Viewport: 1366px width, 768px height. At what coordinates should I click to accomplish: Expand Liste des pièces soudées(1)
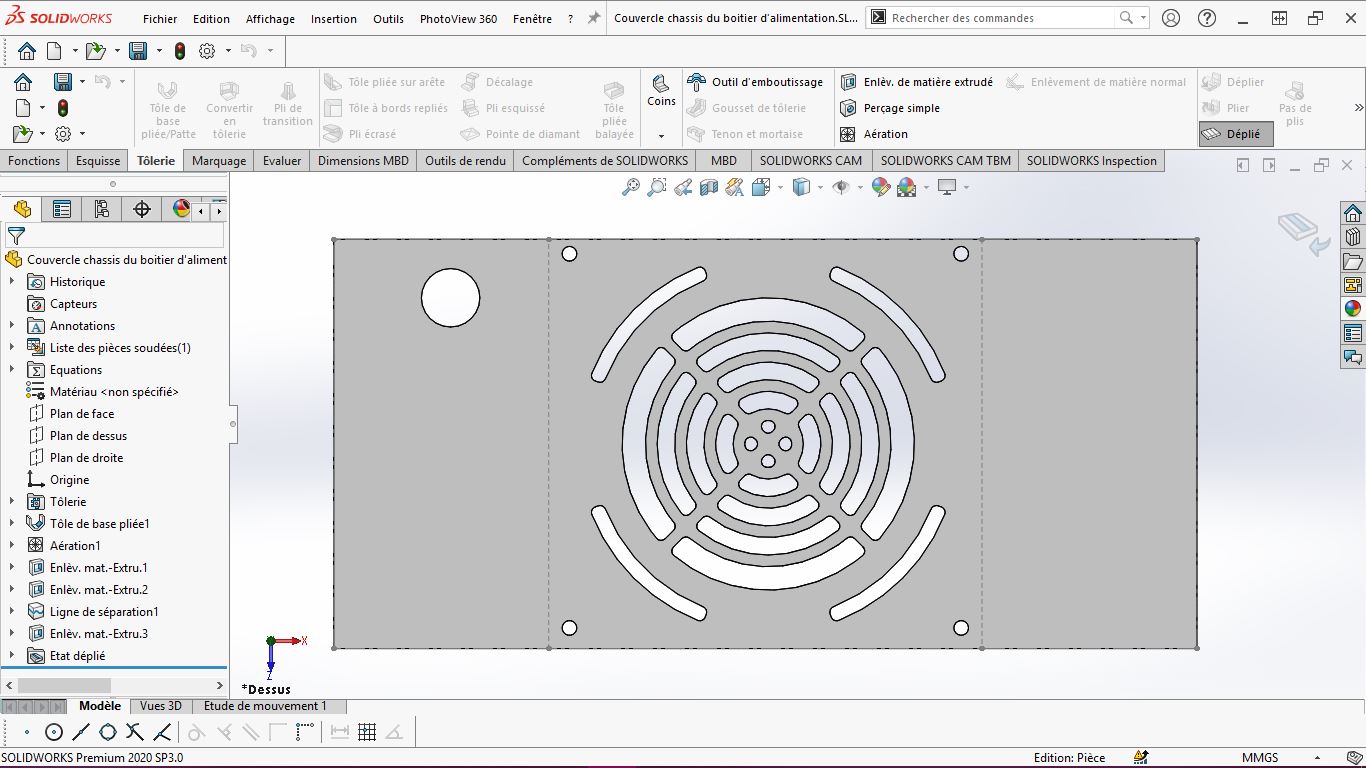point(12,348)
